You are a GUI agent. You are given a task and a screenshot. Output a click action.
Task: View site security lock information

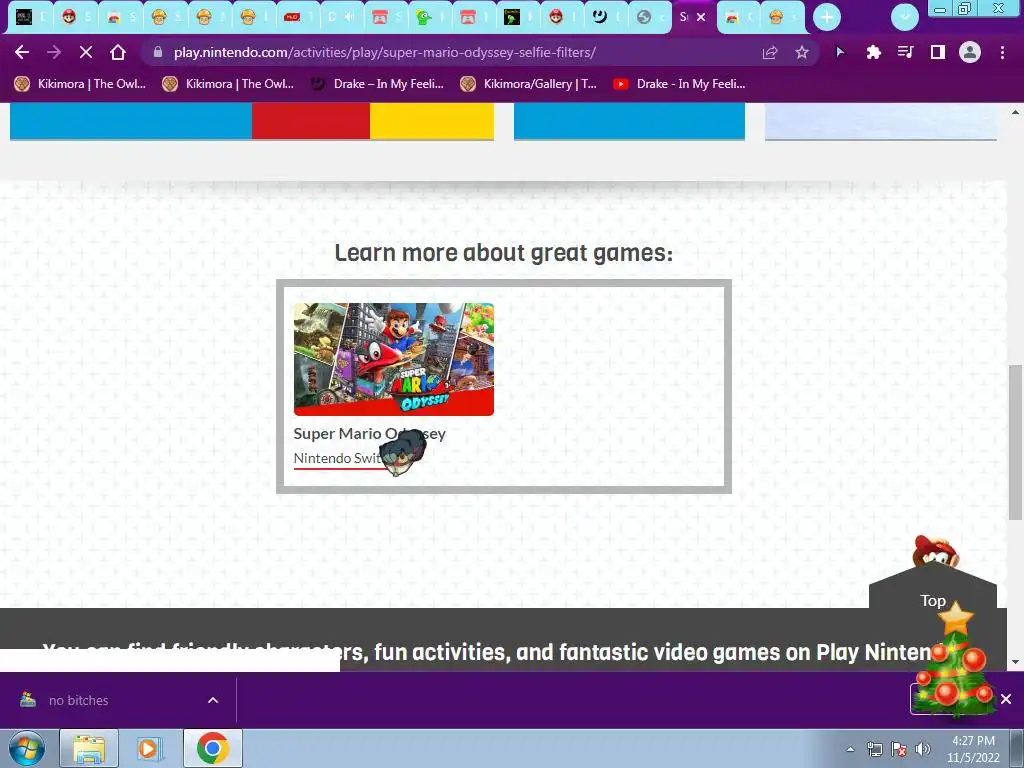click(157, 52)
